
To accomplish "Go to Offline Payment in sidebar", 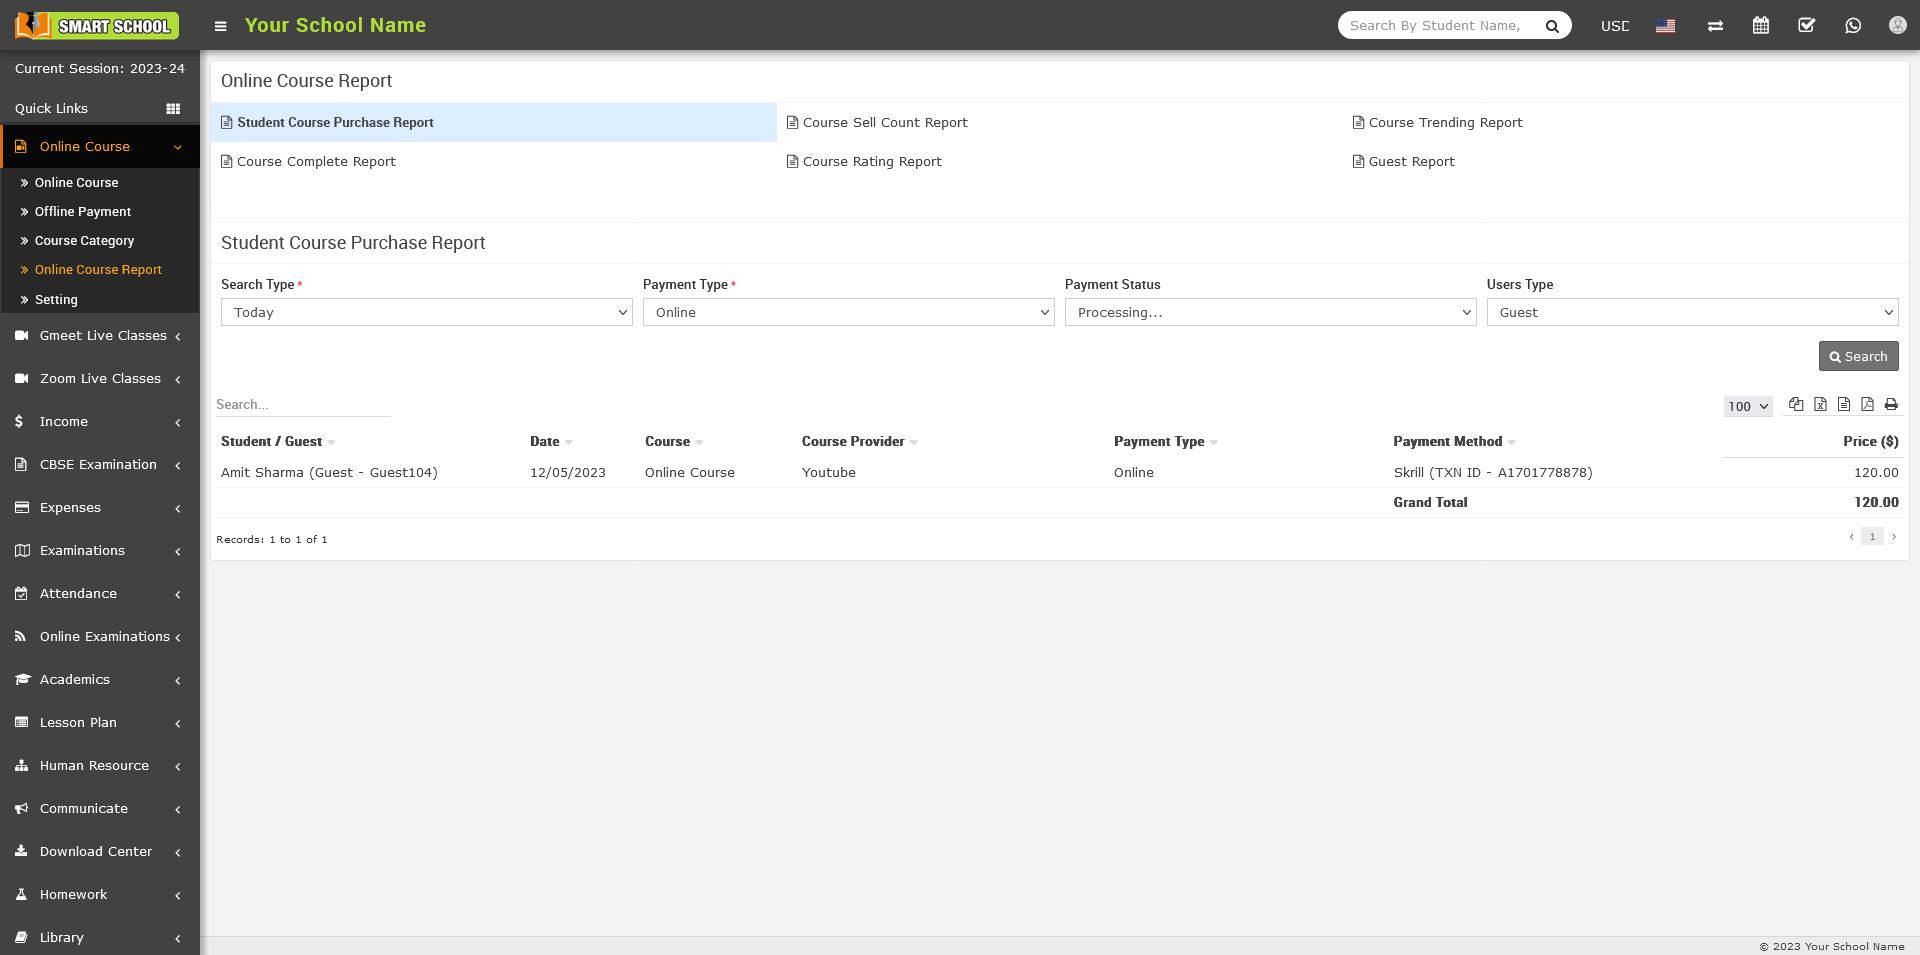I will [x=83, y=212].
